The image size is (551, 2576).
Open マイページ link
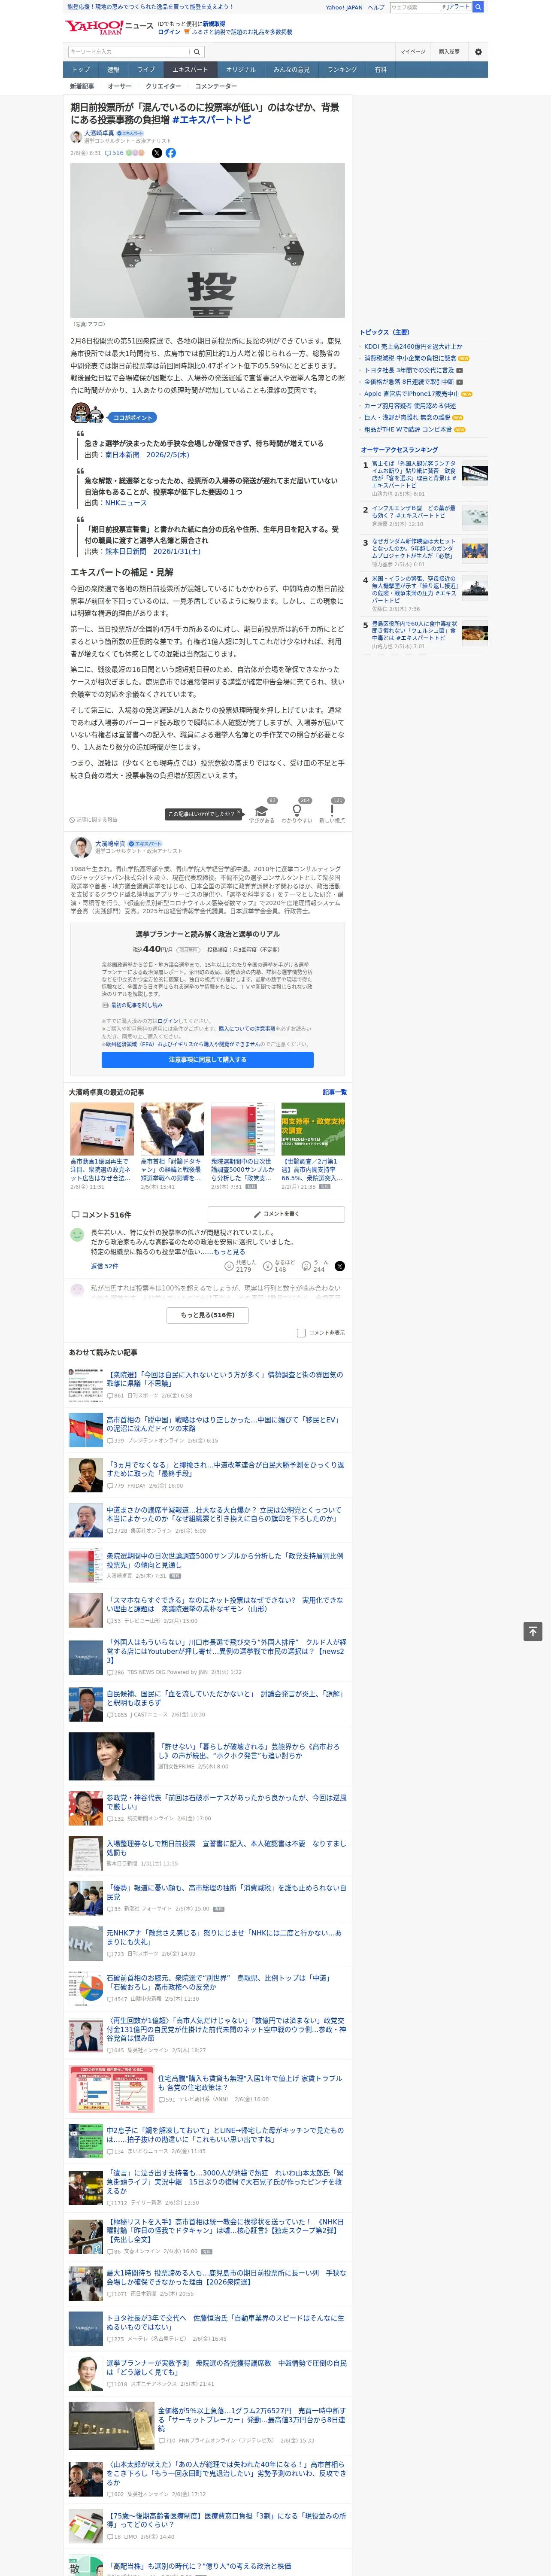coord(413,52)
